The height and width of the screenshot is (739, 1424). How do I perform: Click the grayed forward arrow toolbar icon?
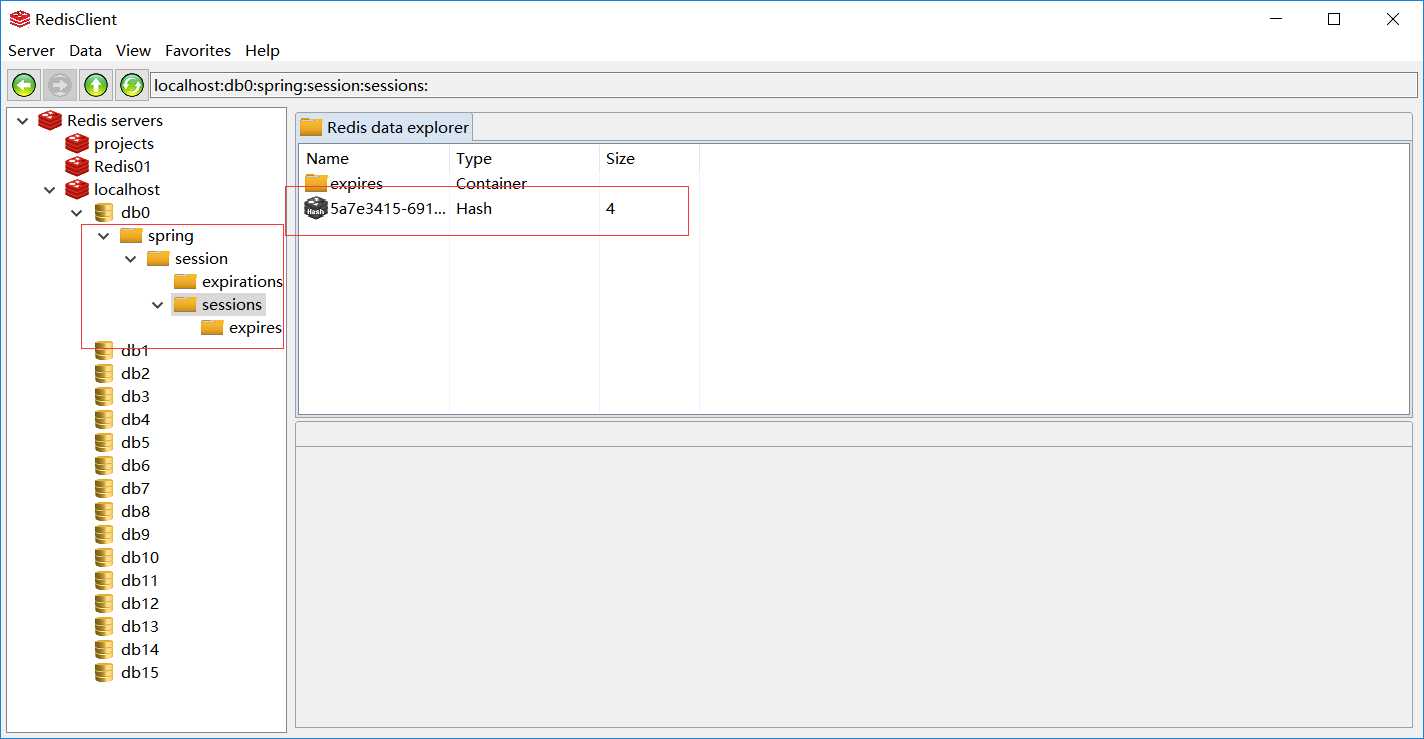click(60, 85)
